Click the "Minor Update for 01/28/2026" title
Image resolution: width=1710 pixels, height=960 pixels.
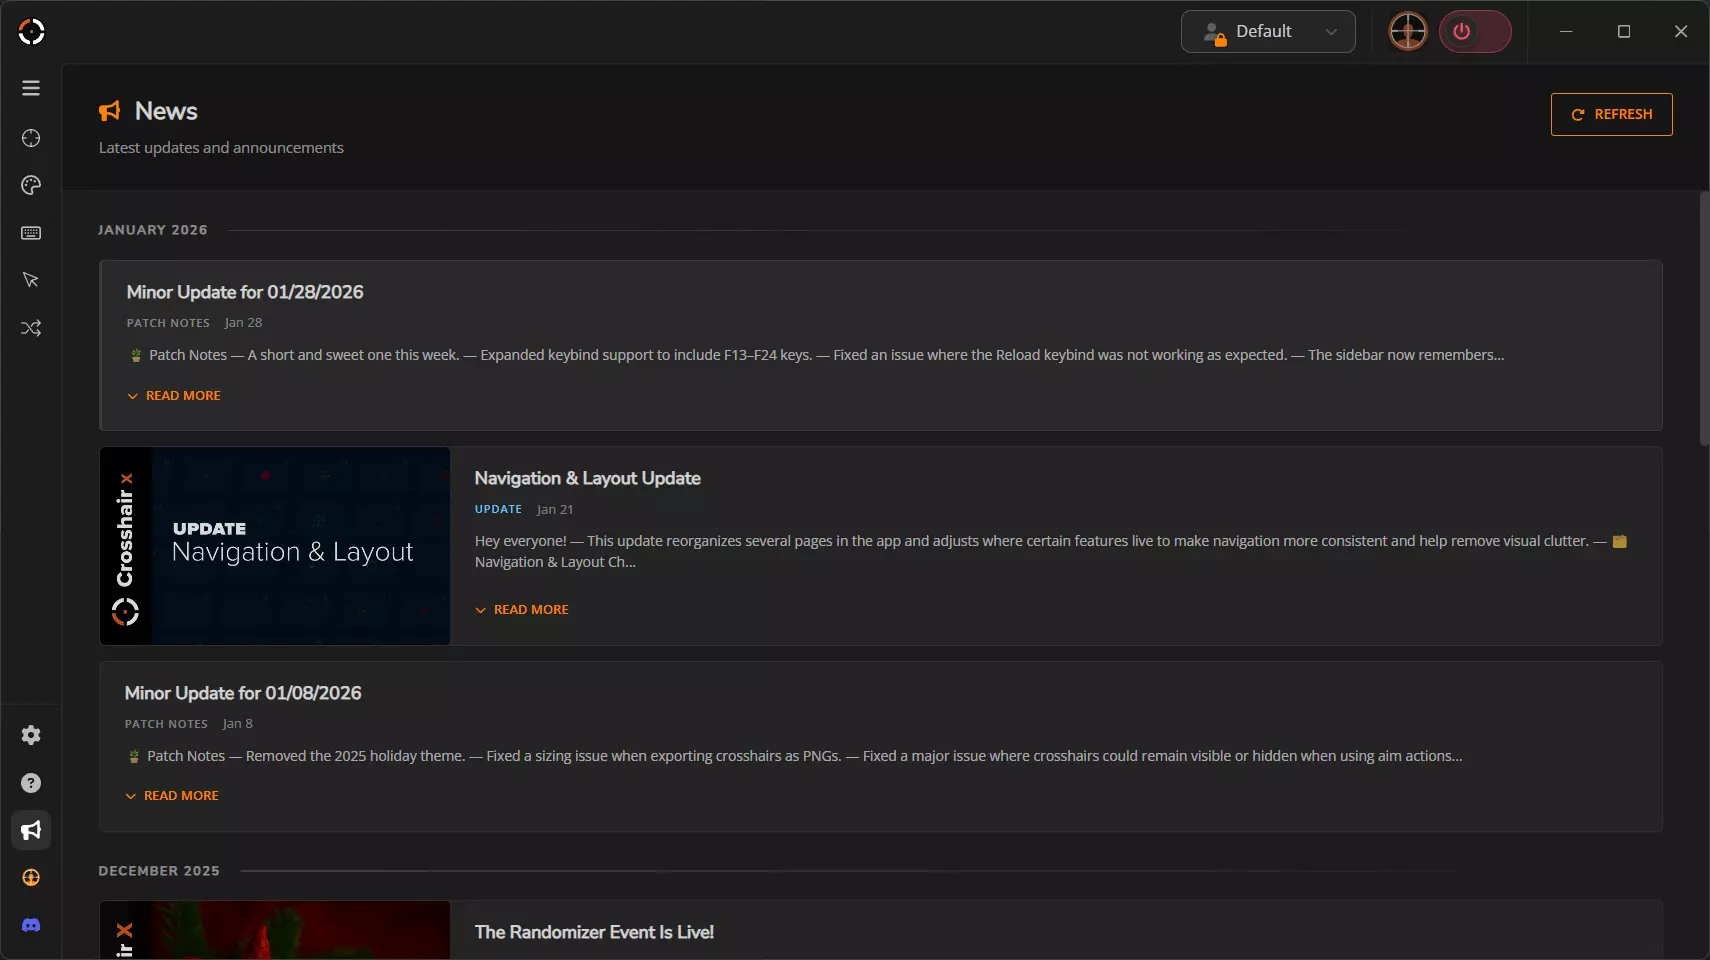click(x=245, y=292)
